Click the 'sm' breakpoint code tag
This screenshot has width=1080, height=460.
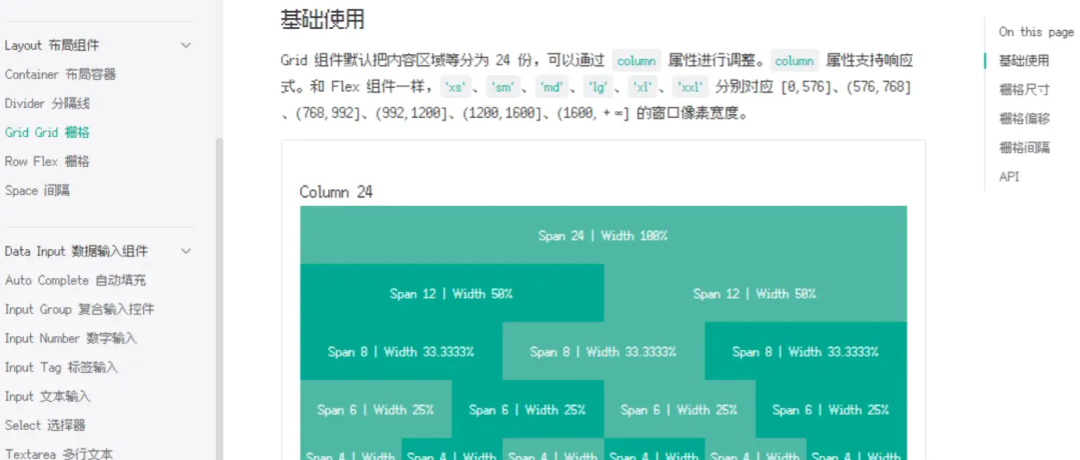click(x=503, y=87)
